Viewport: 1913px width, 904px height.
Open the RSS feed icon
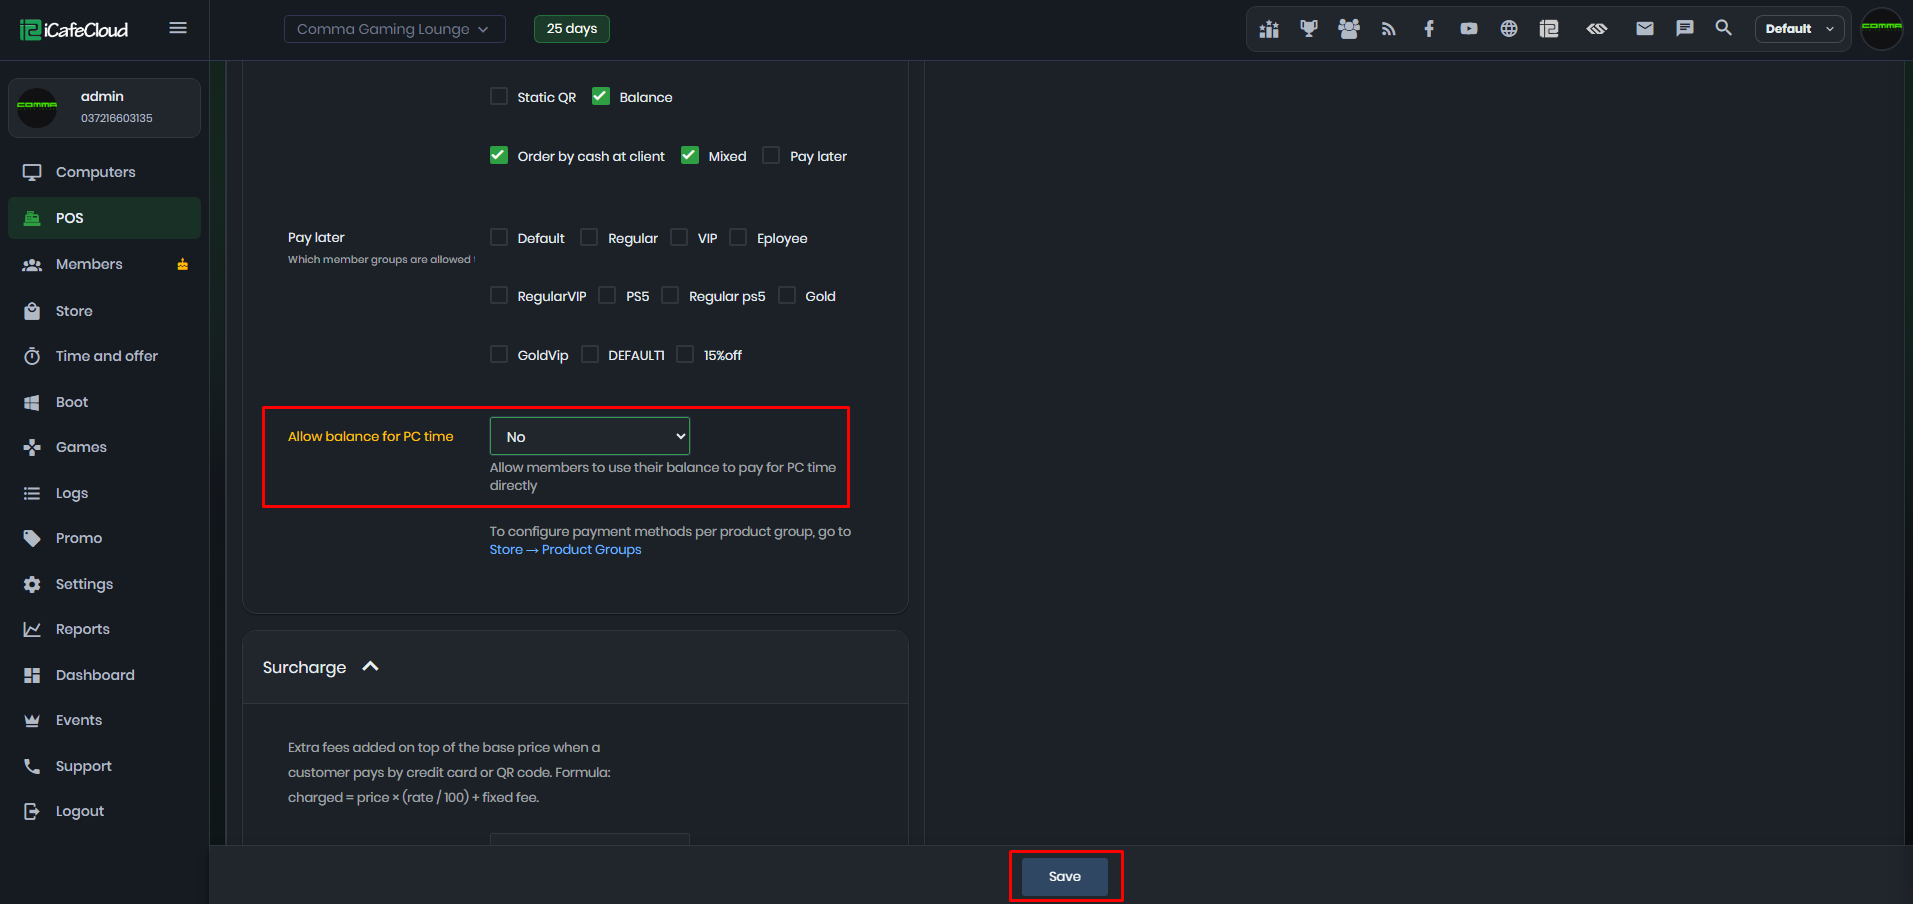click(x=1389, y=29)
